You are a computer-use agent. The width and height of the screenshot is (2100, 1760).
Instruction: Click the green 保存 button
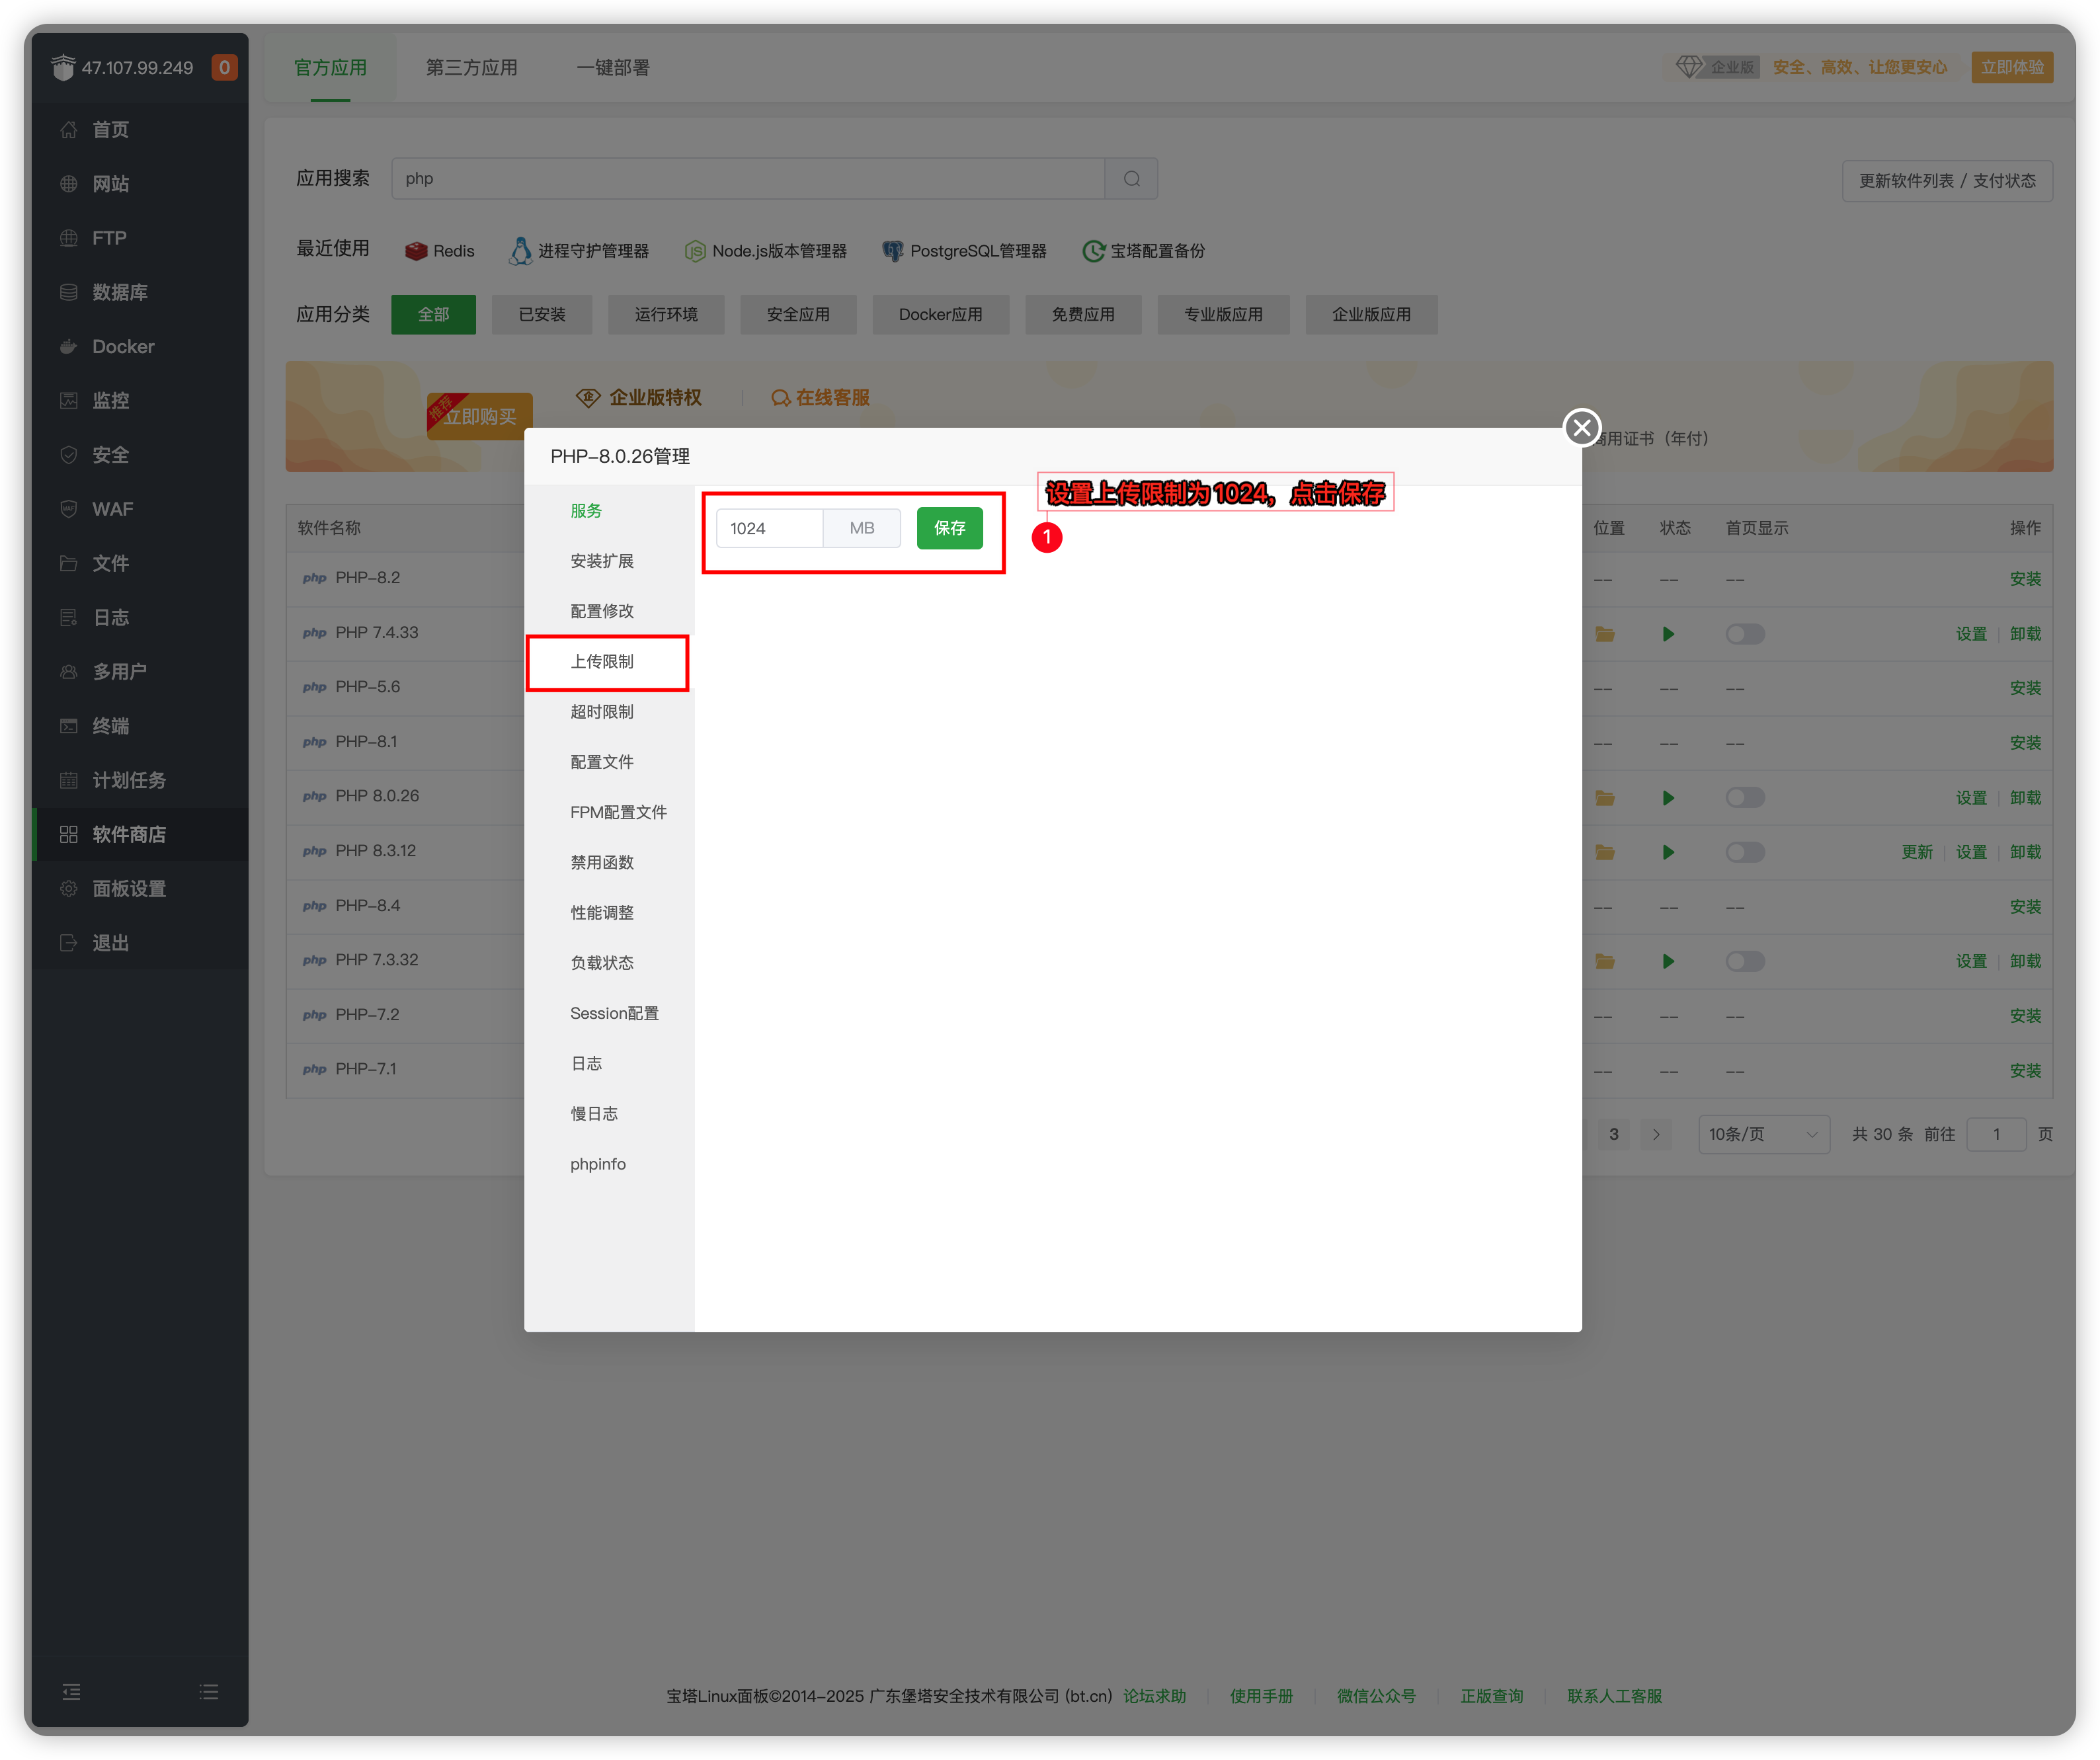949,528
